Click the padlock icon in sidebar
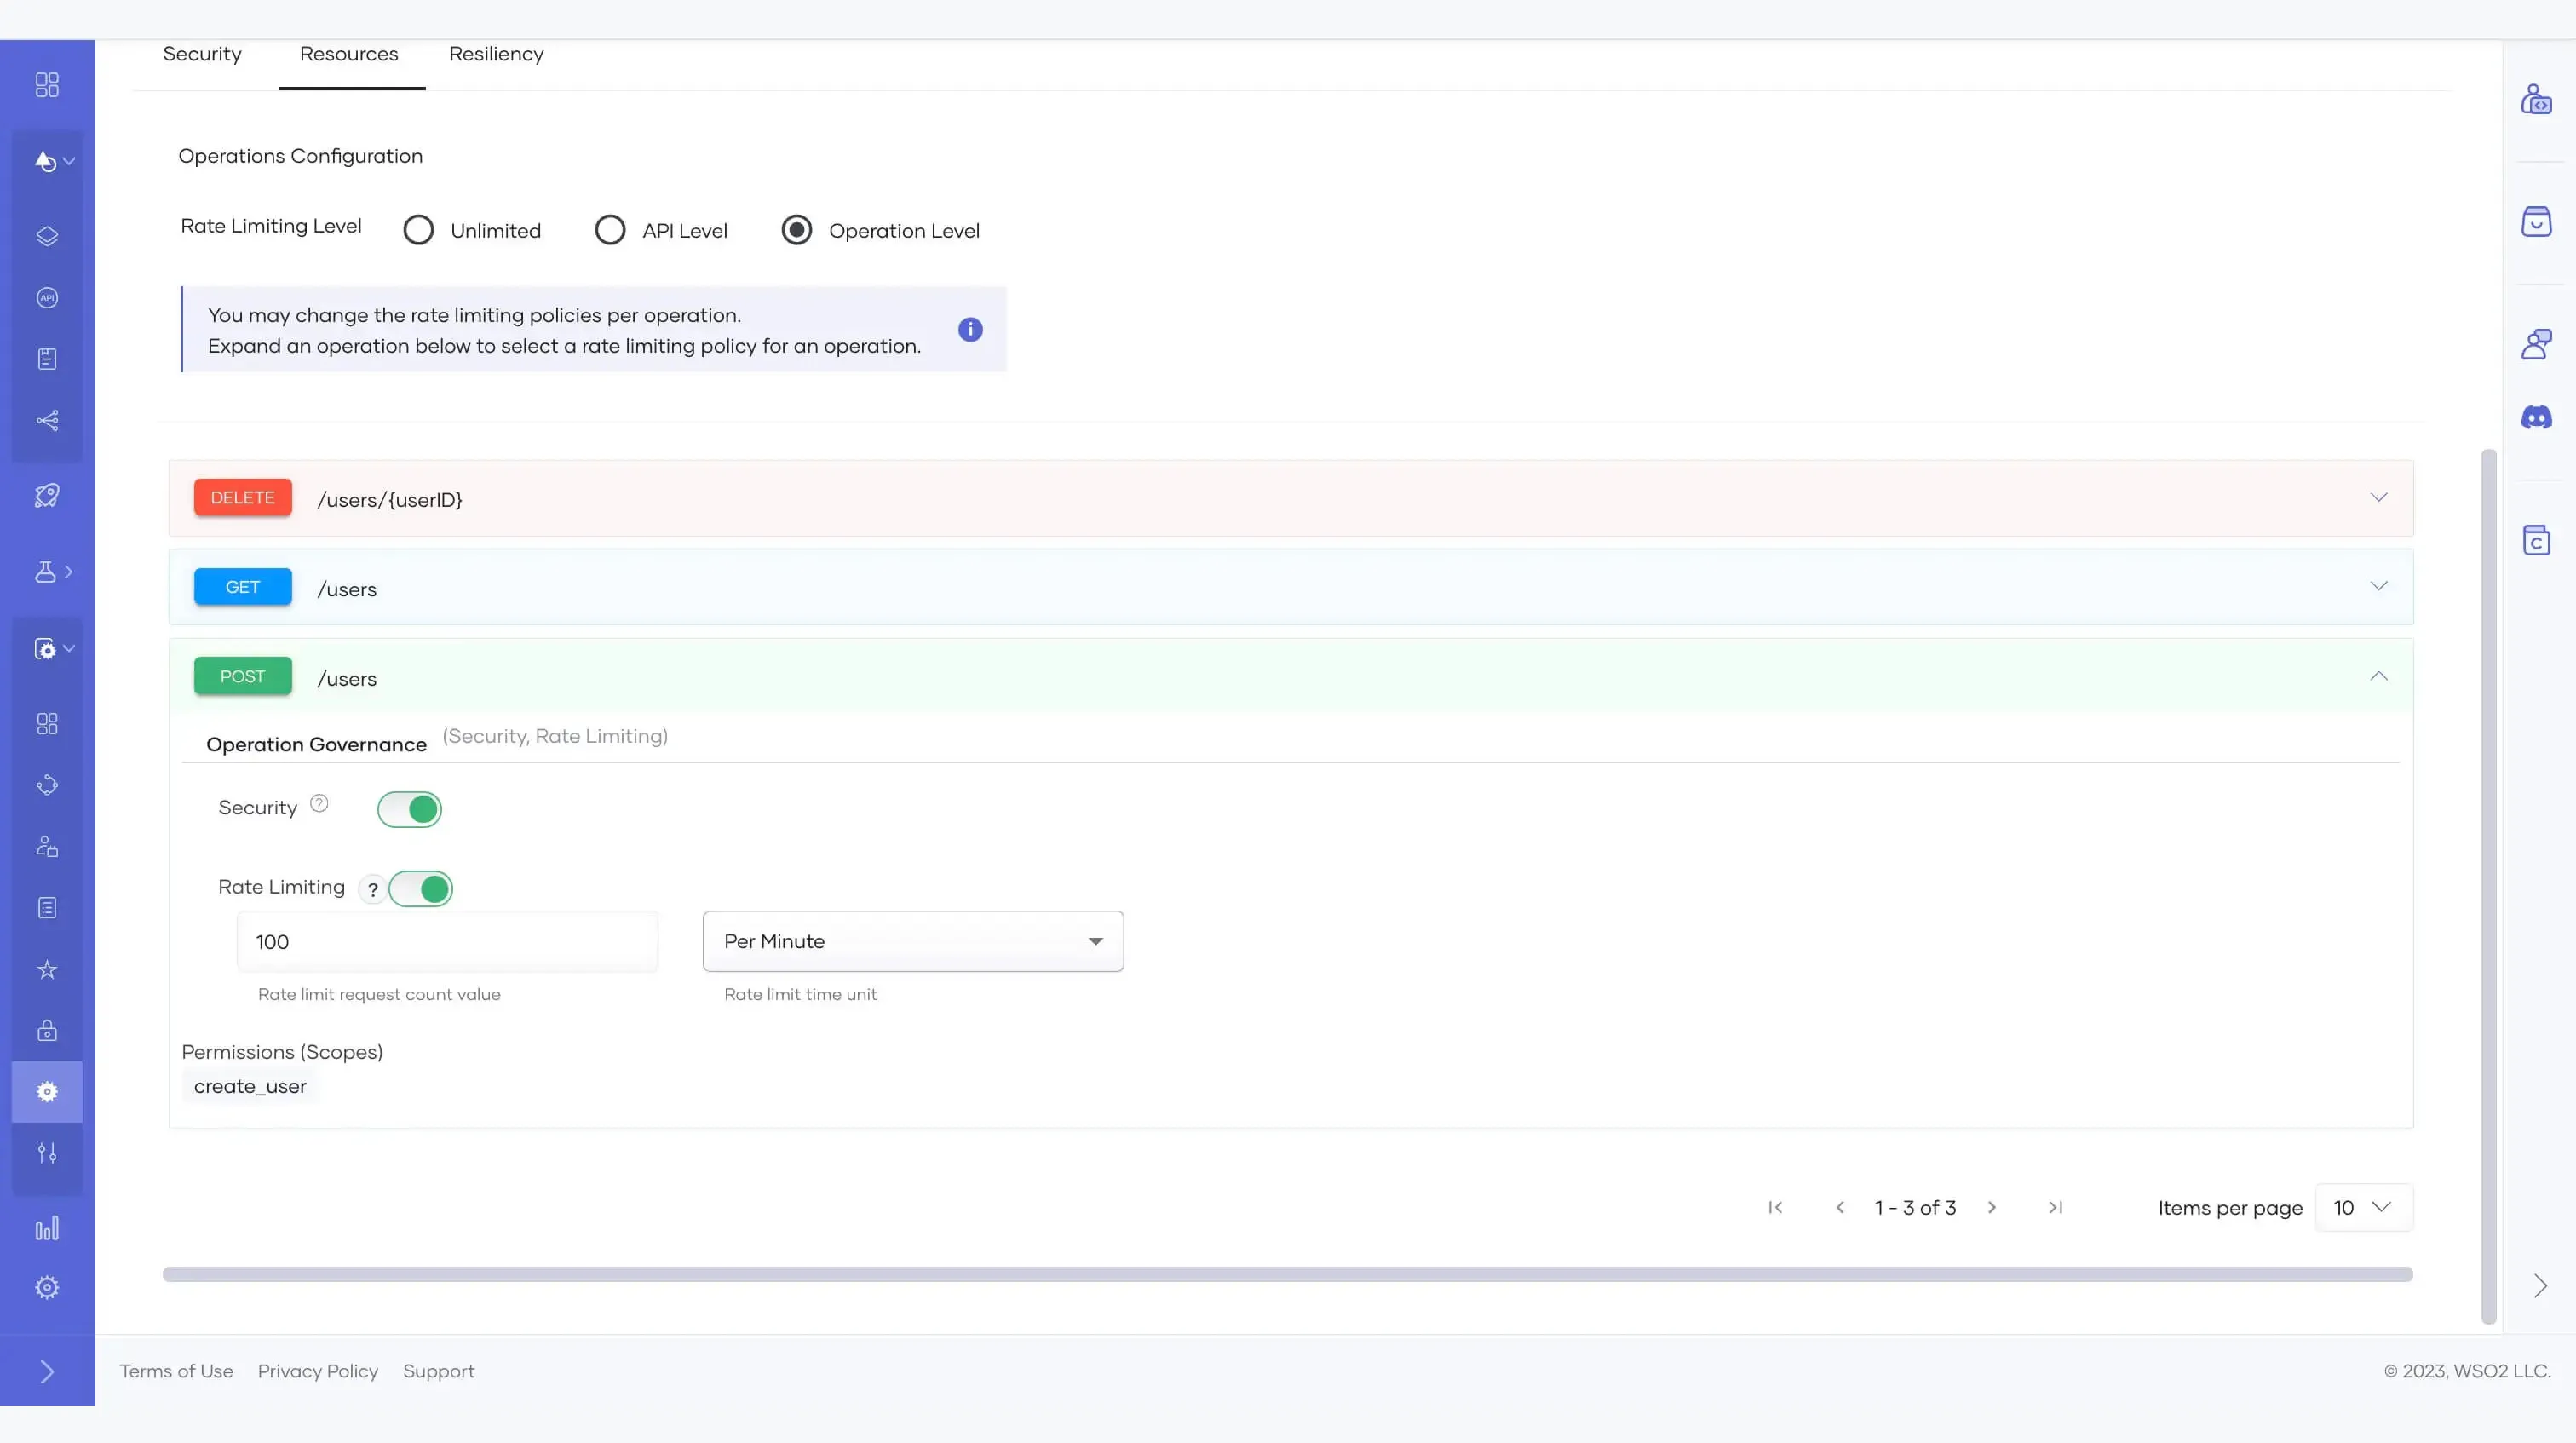Viewport: 2576px width, 1443px height. (47, 1031)
